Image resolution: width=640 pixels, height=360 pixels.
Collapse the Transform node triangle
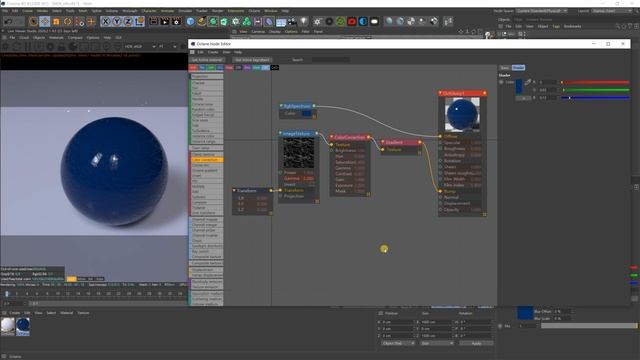coord(234,190)
